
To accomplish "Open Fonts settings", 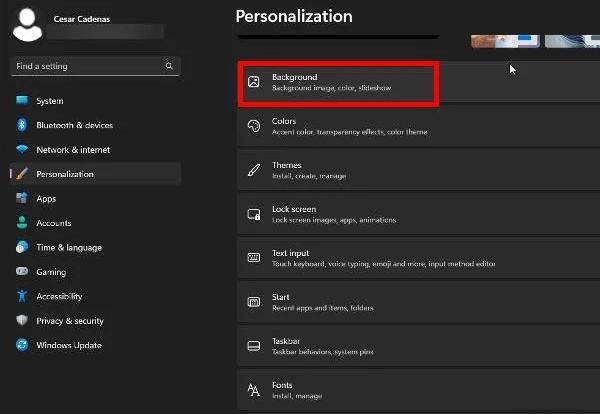I will coord(419,390).
